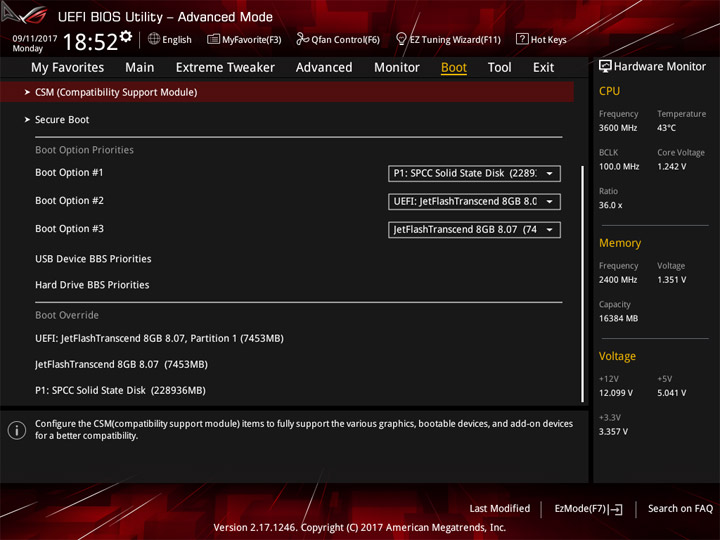Click the vertical scrollbar of boot list
The height and width of the screenshot is (540, 720).
pyautogui.click(x=583, y=284)
